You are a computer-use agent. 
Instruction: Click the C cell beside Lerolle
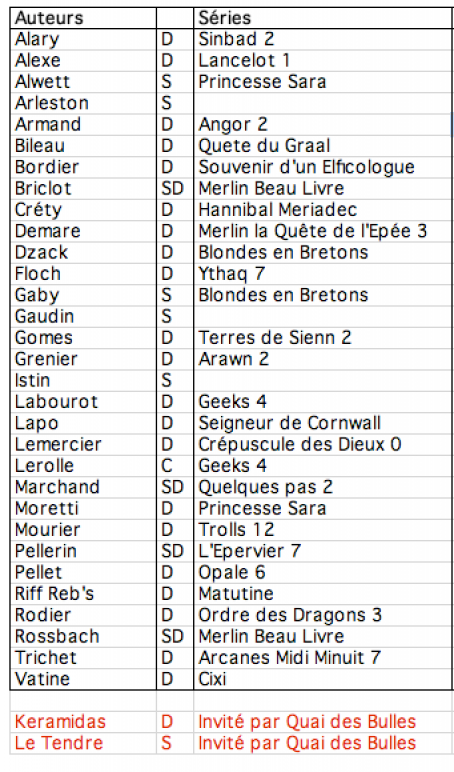pyautogui.click(x=175, y=466)
